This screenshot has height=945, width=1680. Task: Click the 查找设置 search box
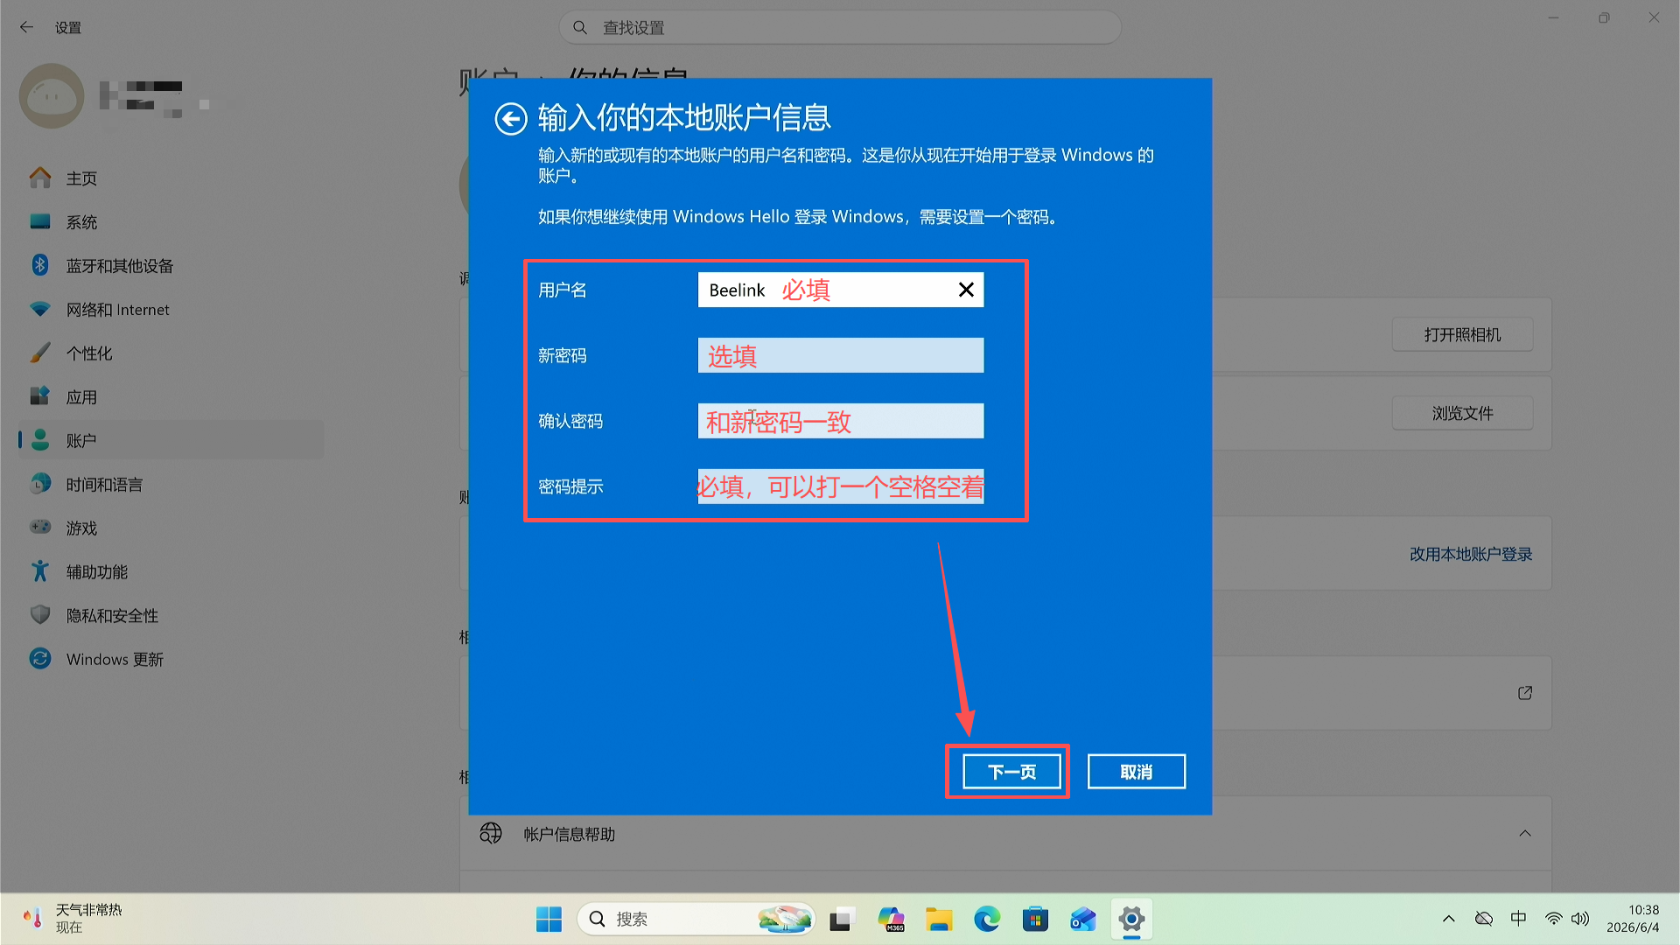pyautogui.click(x=840, y=28)
